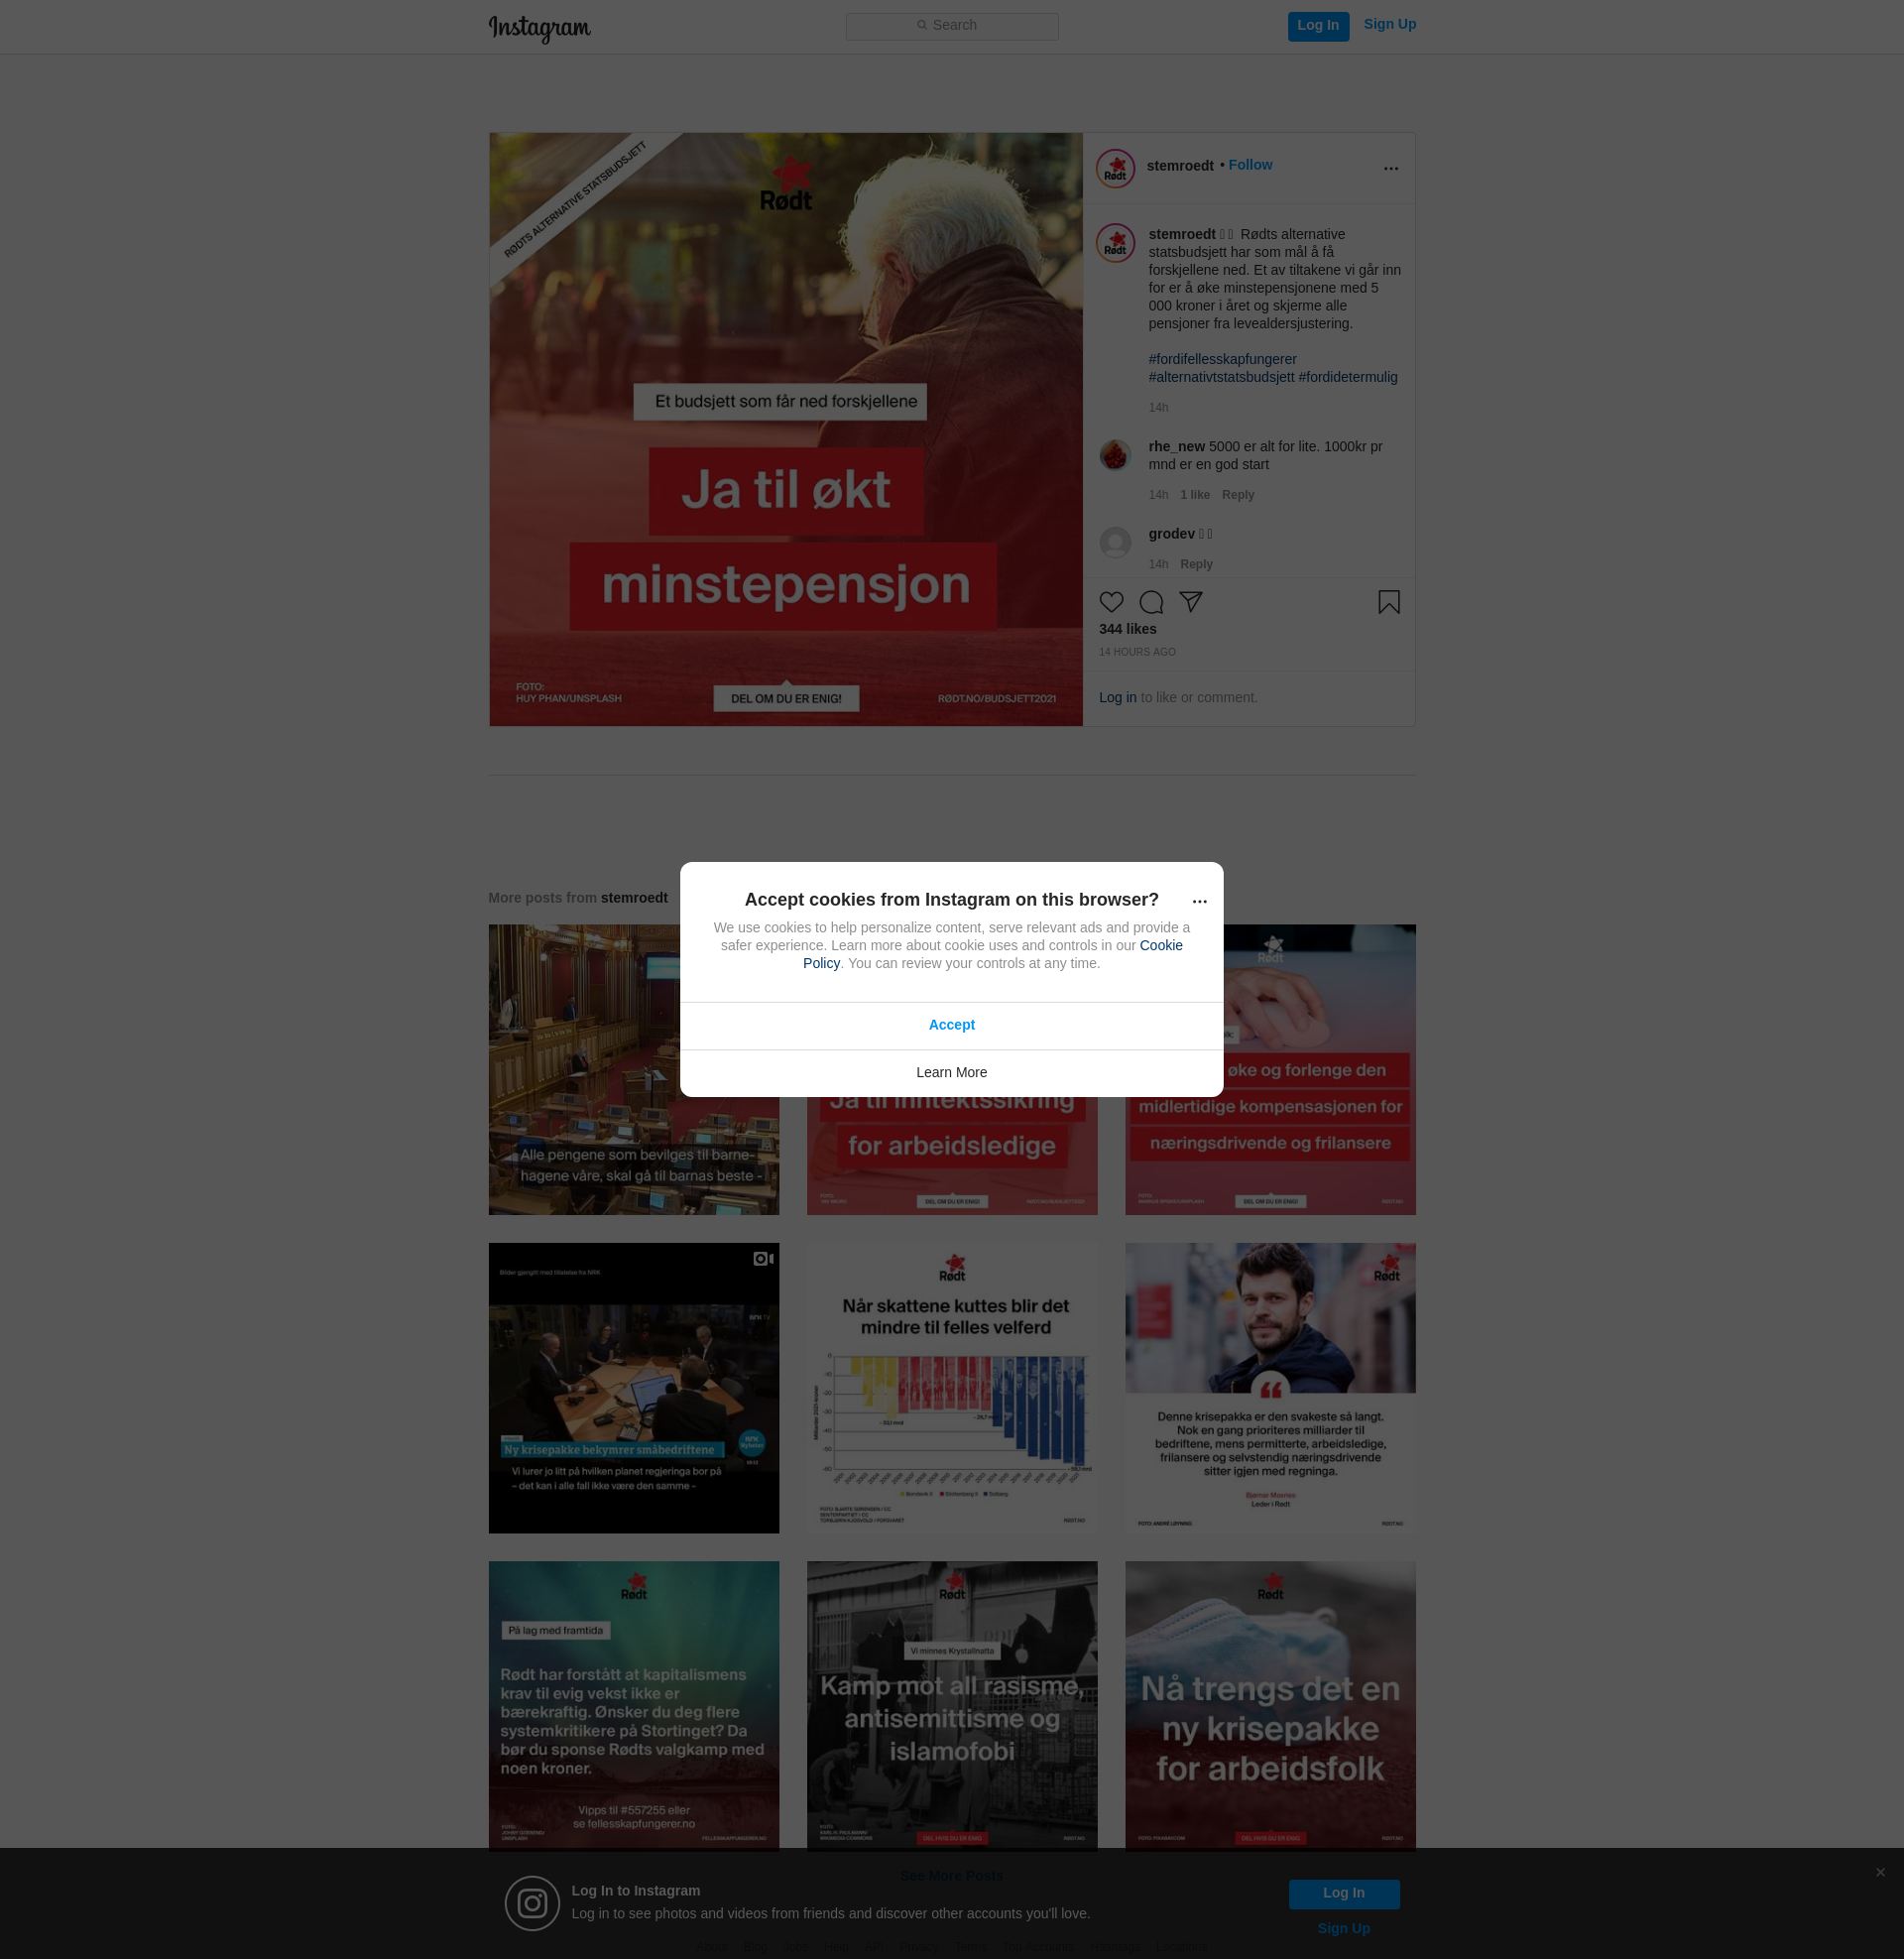The height and width of the screenshot is (1959, 1904).
Task: Reply to rhe_new's comment
Action: [1237, 495]
